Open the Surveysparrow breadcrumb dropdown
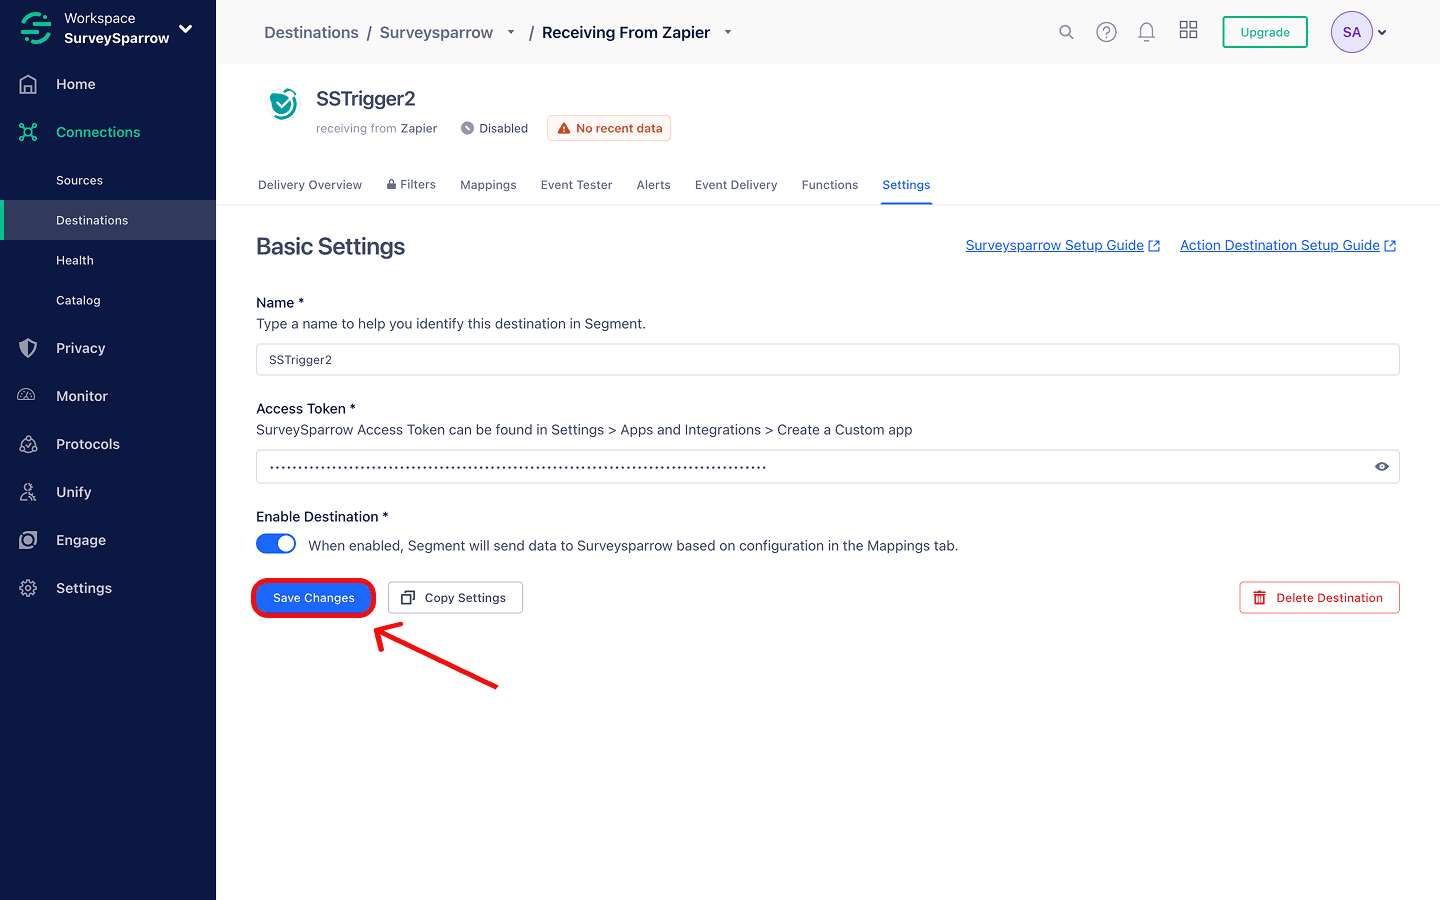This screenshot has height=900, width=1440. (511, 32)
